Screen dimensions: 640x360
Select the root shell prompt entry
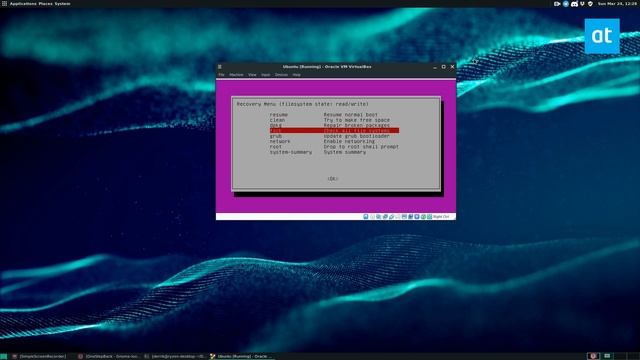click(x=334, y=147)
